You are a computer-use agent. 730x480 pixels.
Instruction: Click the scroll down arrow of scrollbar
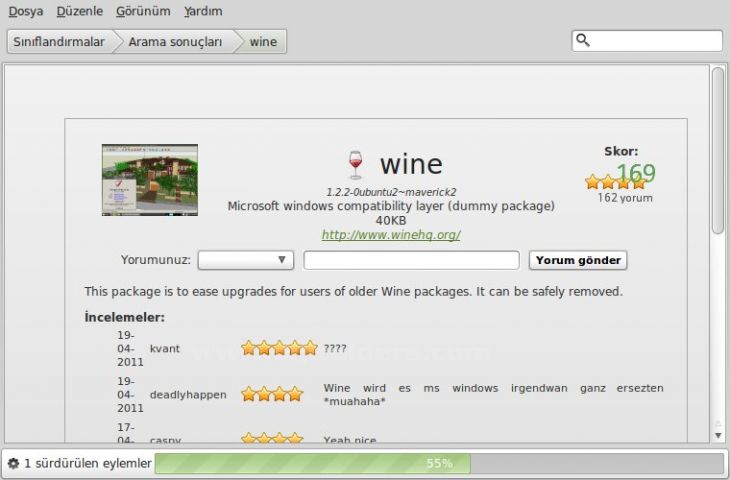coord(718,435)
